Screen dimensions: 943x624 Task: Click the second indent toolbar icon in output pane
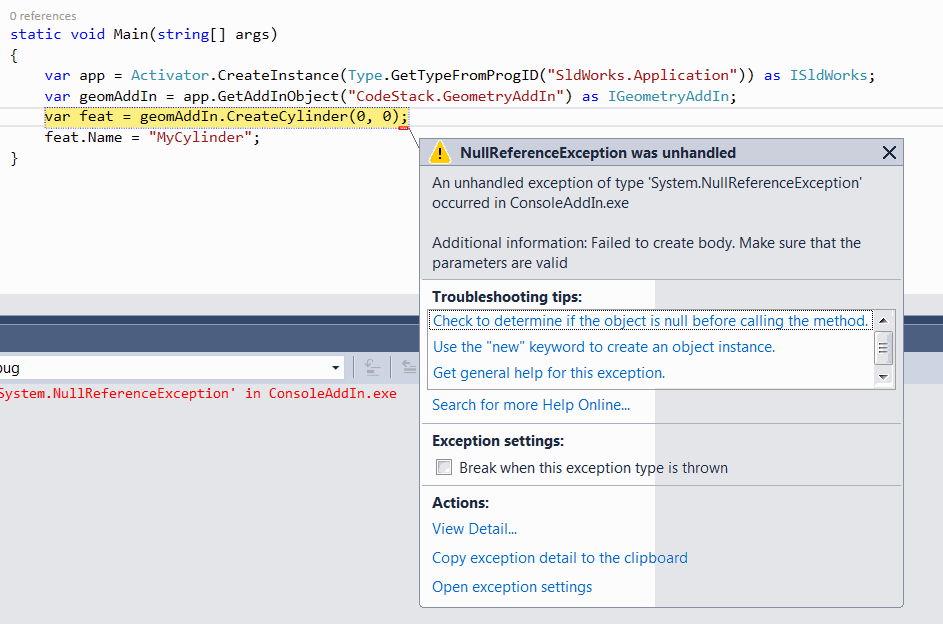tap(410, 367)
